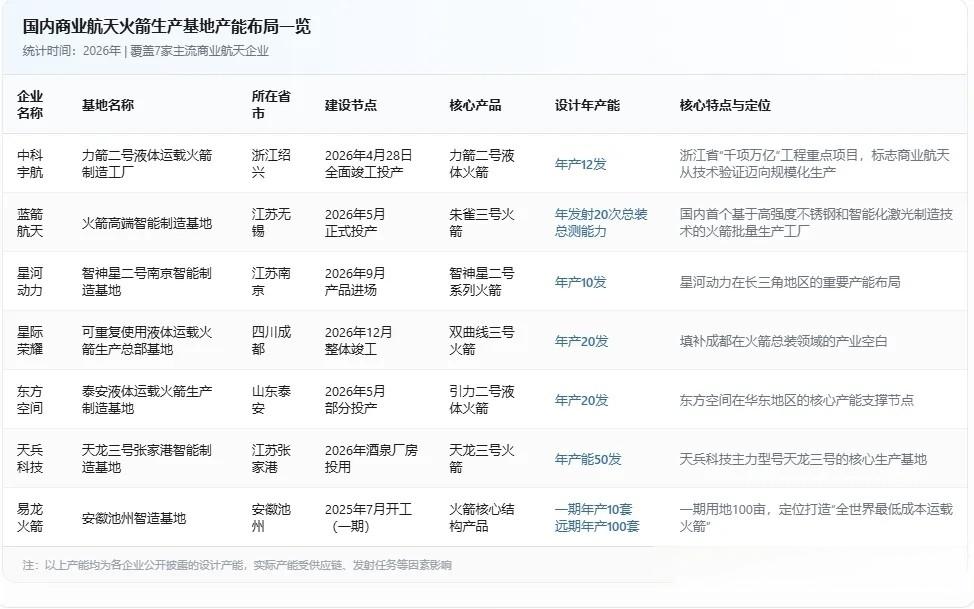Select the 2026年12月整体竣工 cell
Screen dimensions: 974x609
coord(358,341)
